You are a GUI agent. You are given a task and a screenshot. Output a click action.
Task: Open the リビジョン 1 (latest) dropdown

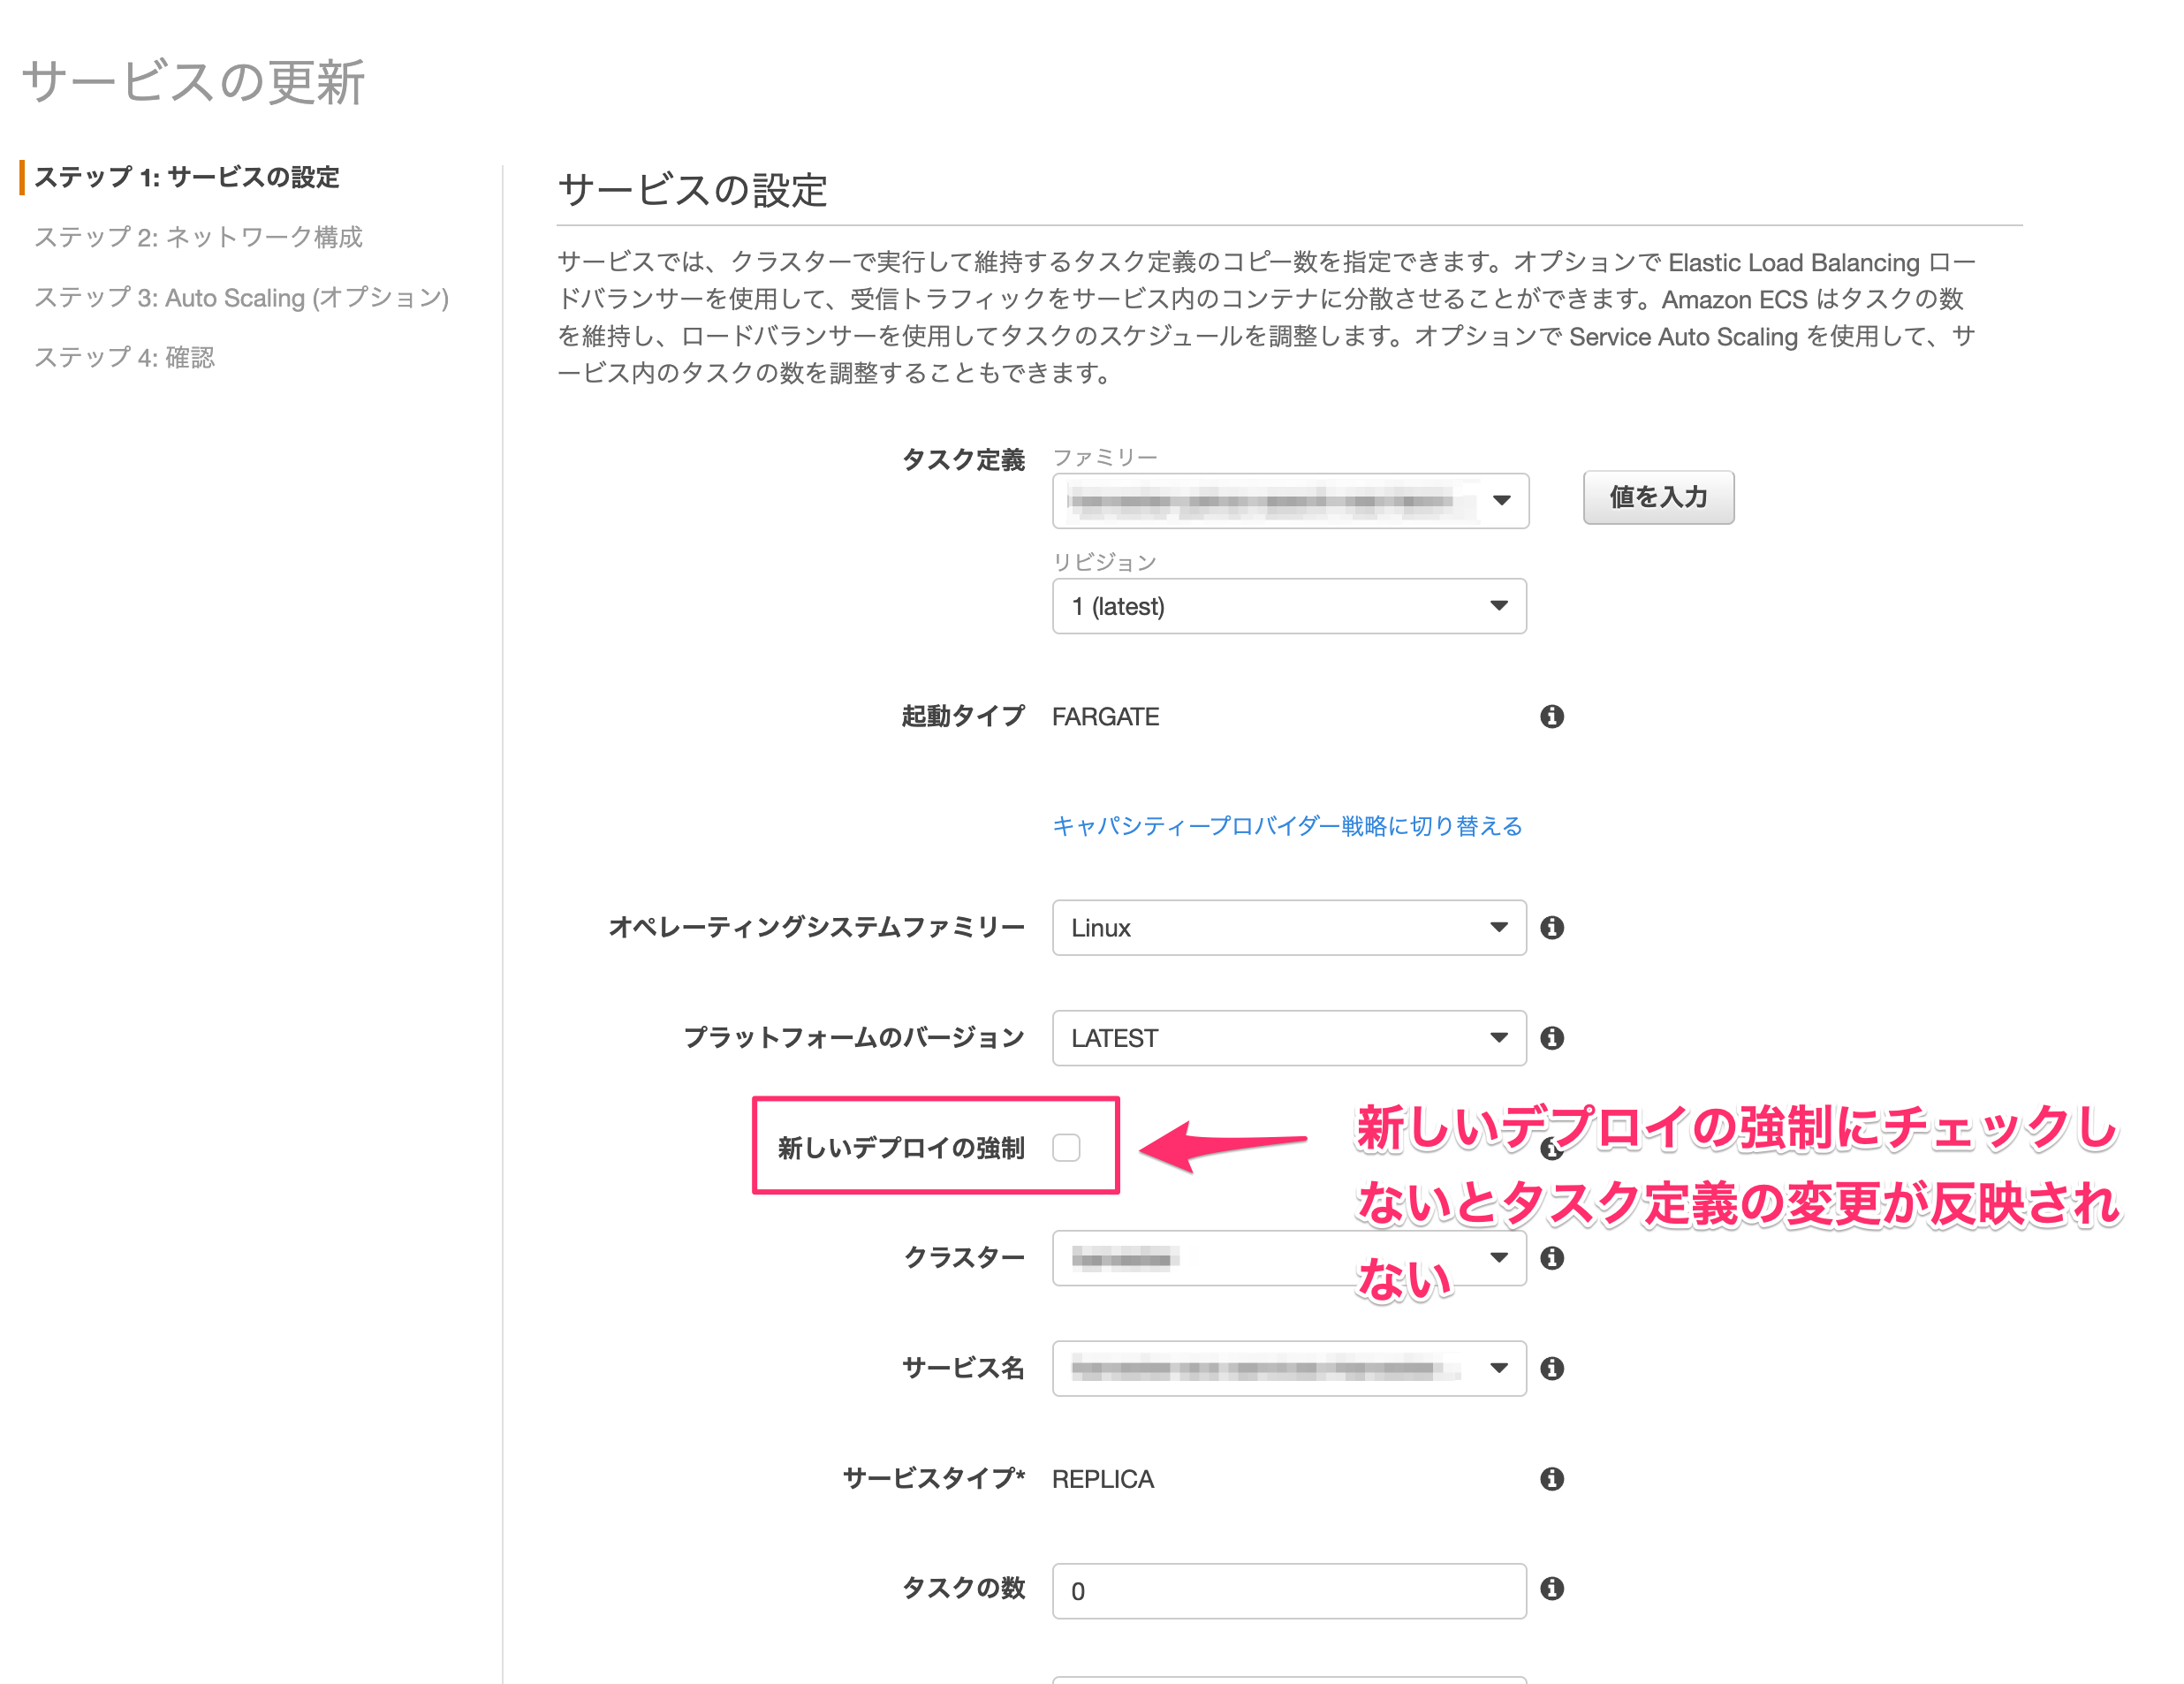[x=1289, y=606]
